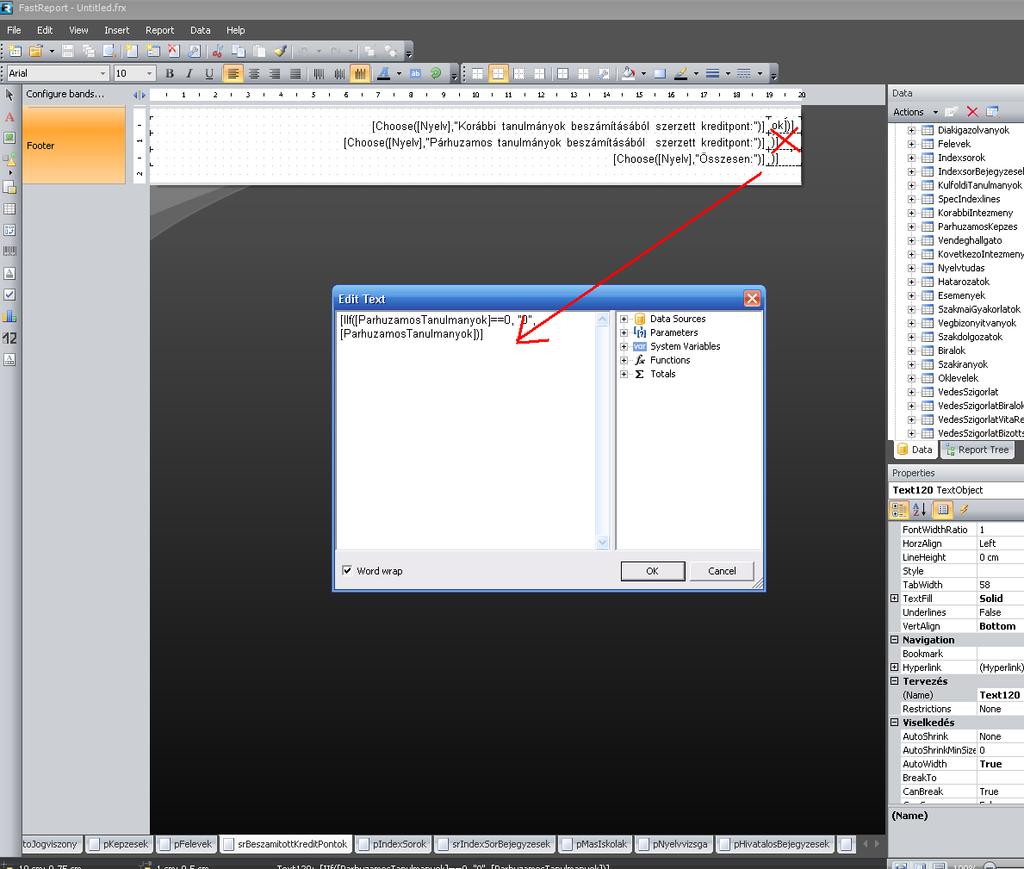Toggle the Word wrap checkbox
Image resolution: width=1024 pixels, height=869 pixels.
[347, 570]
